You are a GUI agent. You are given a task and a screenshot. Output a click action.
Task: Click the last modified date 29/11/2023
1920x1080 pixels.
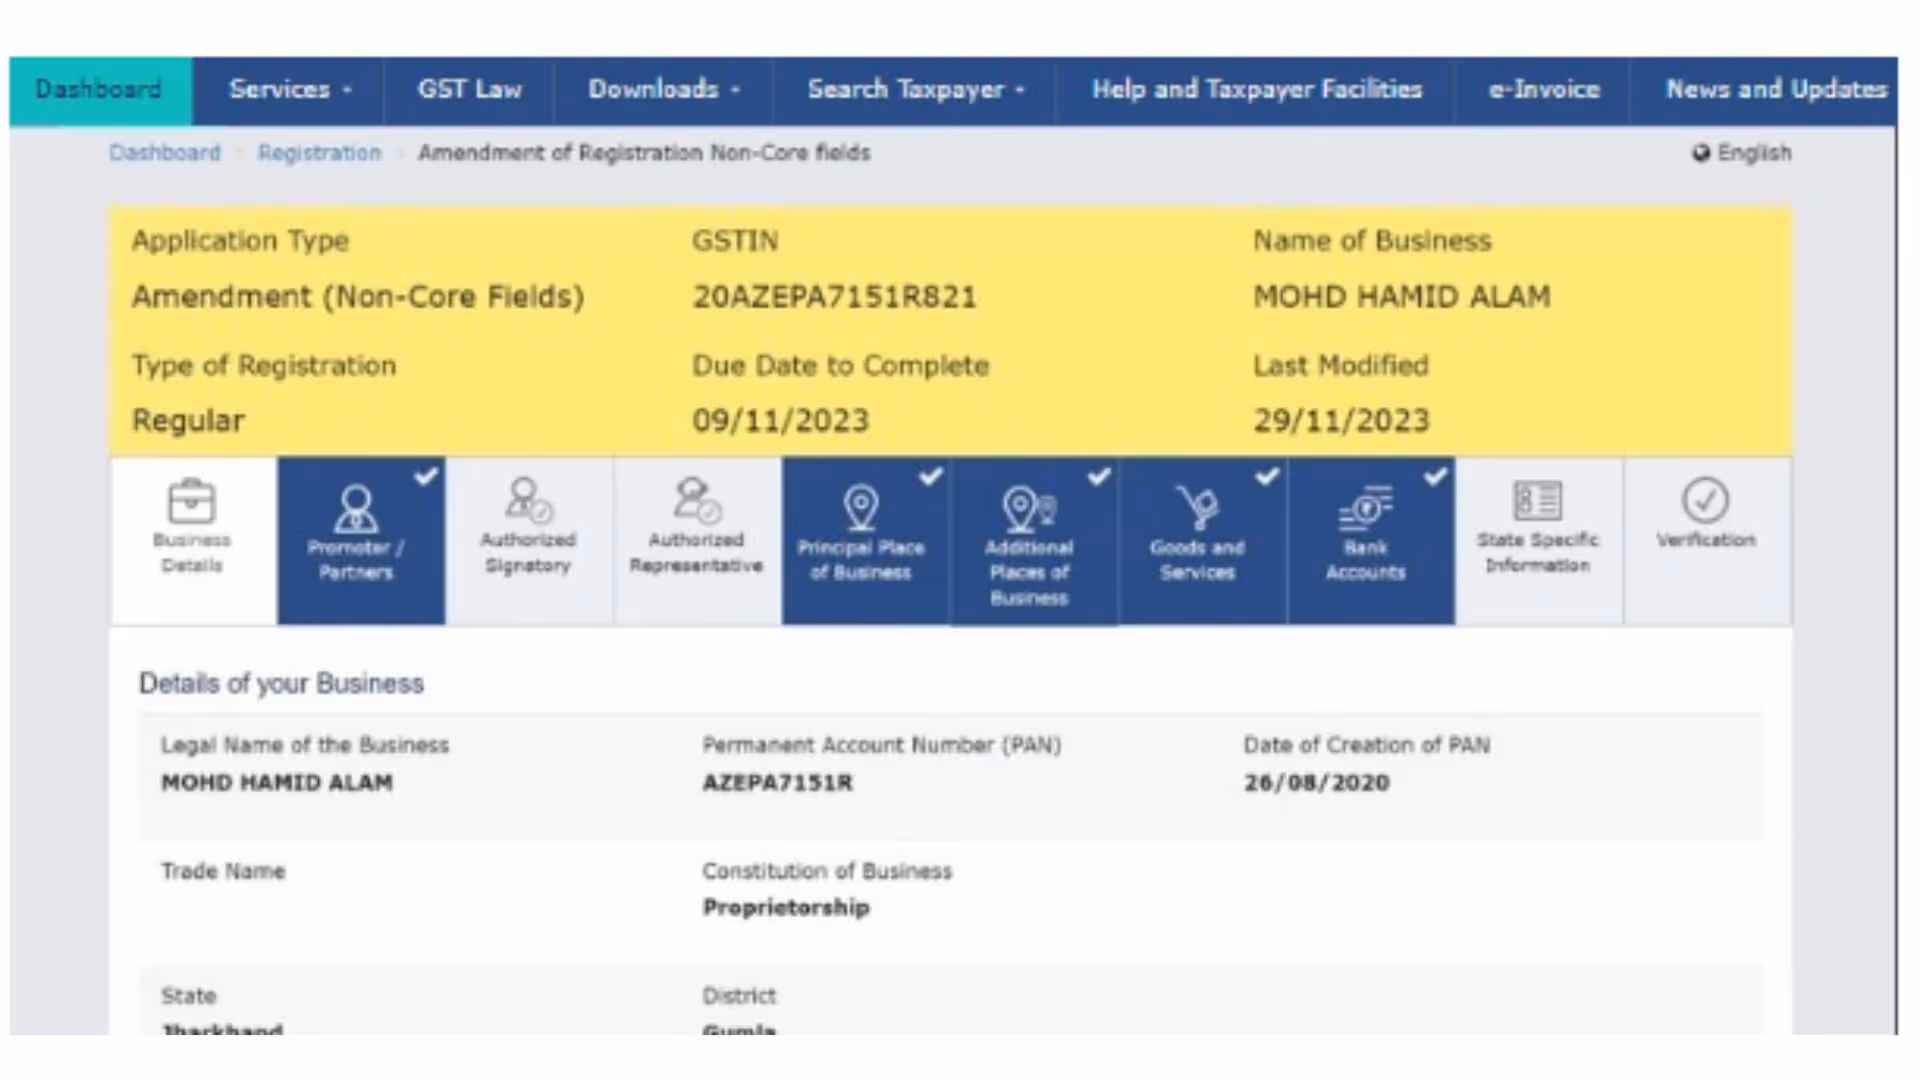point(1341,421)
